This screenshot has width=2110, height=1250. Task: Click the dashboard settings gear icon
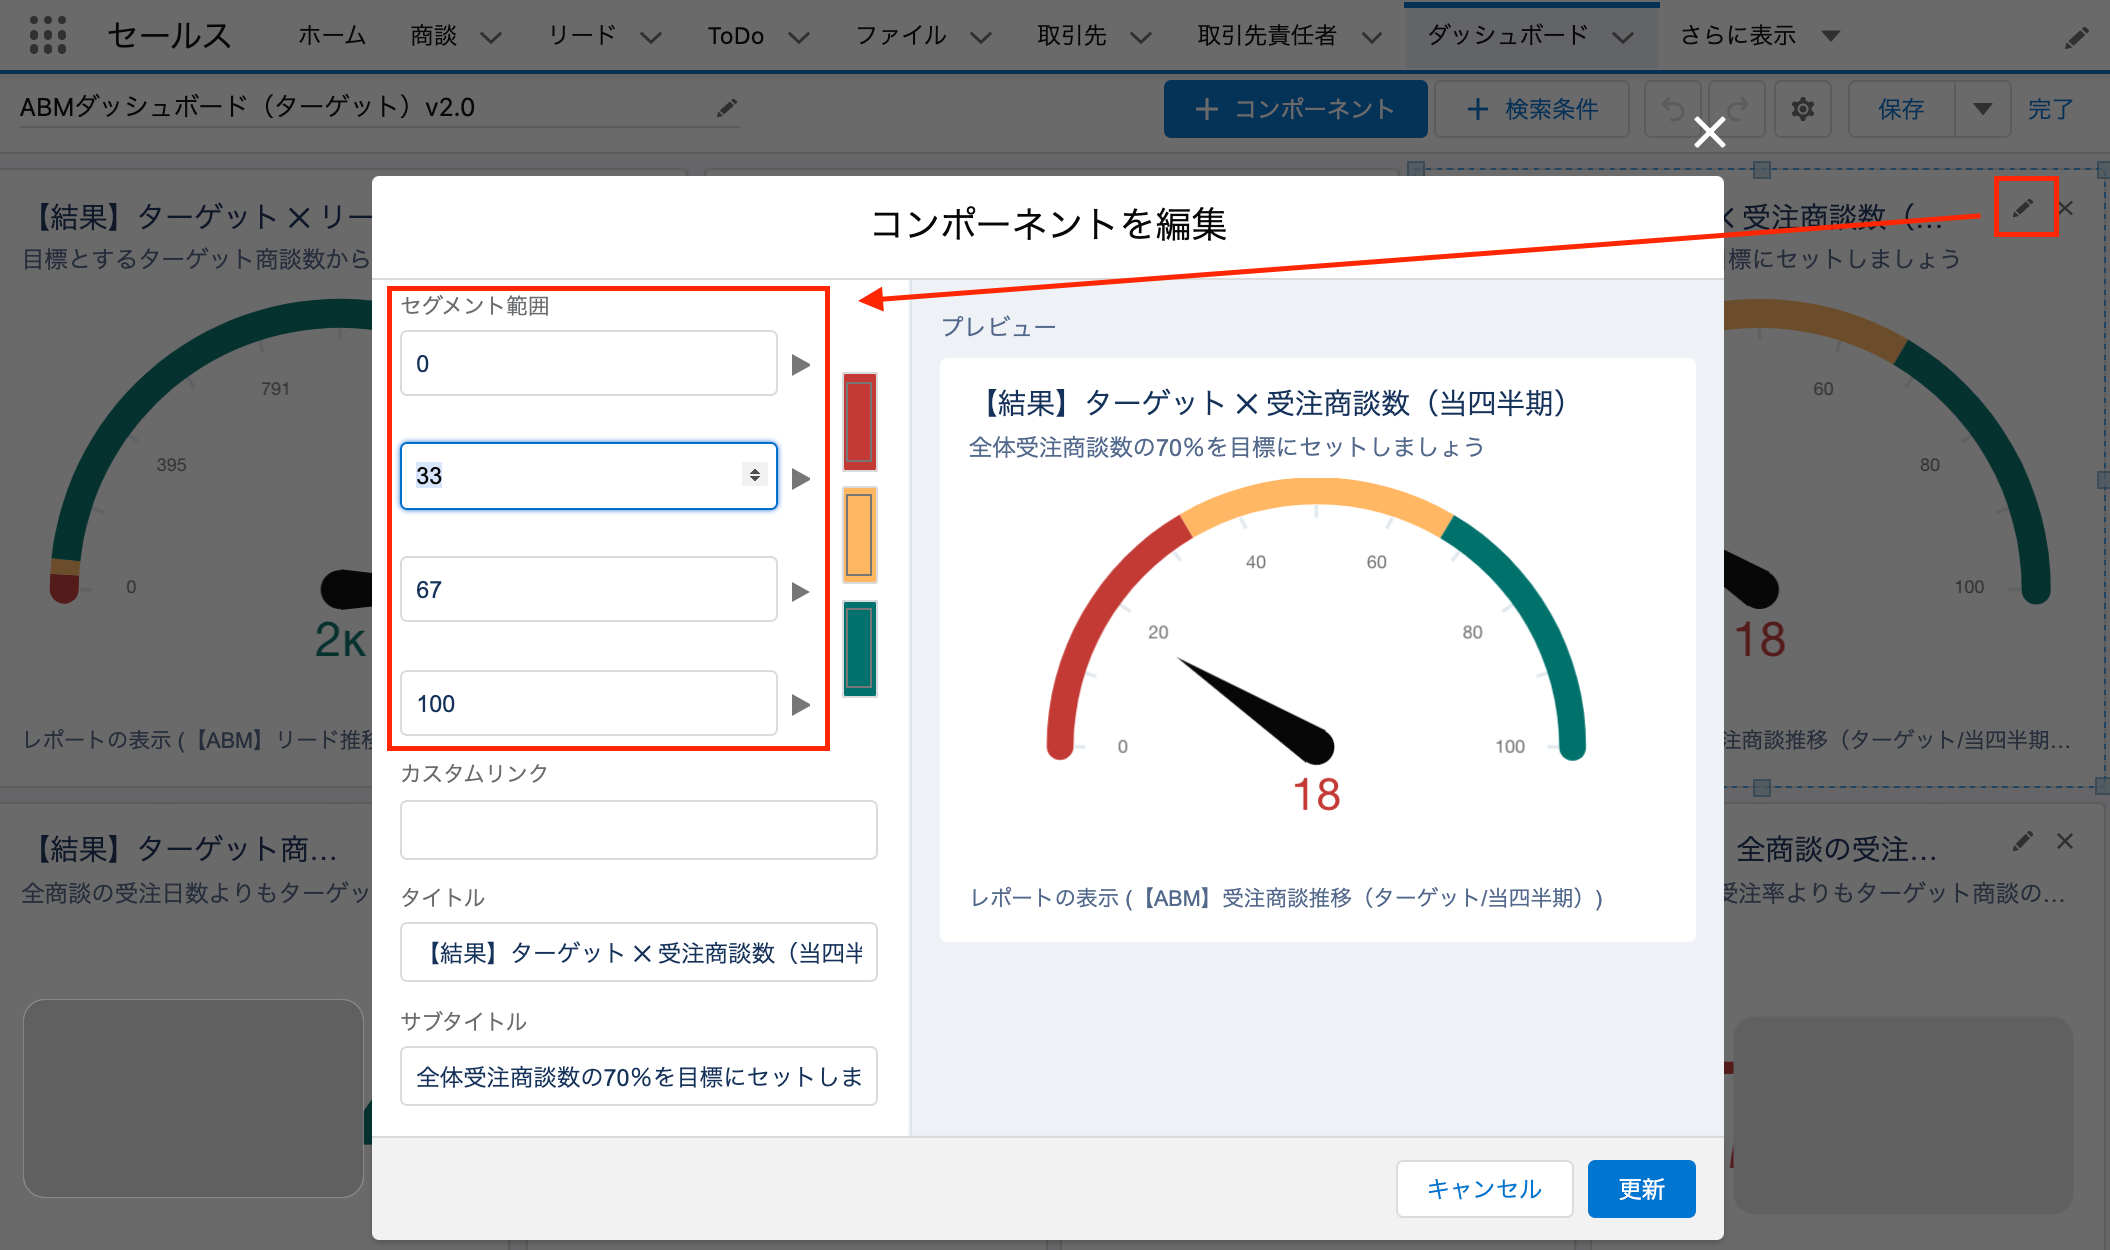pos(1802,109)
